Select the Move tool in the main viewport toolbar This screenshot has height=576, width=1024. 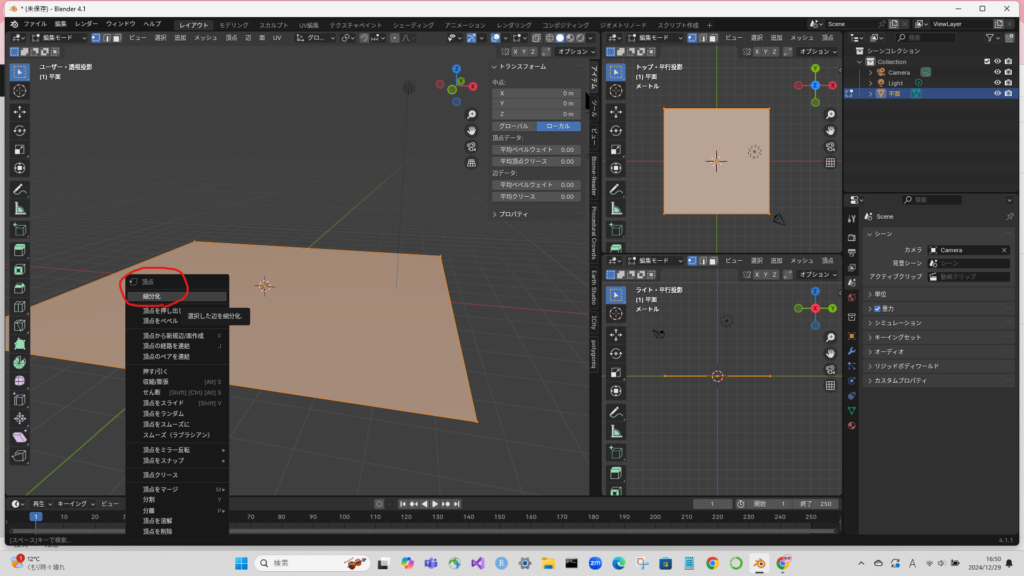(20, 111)
